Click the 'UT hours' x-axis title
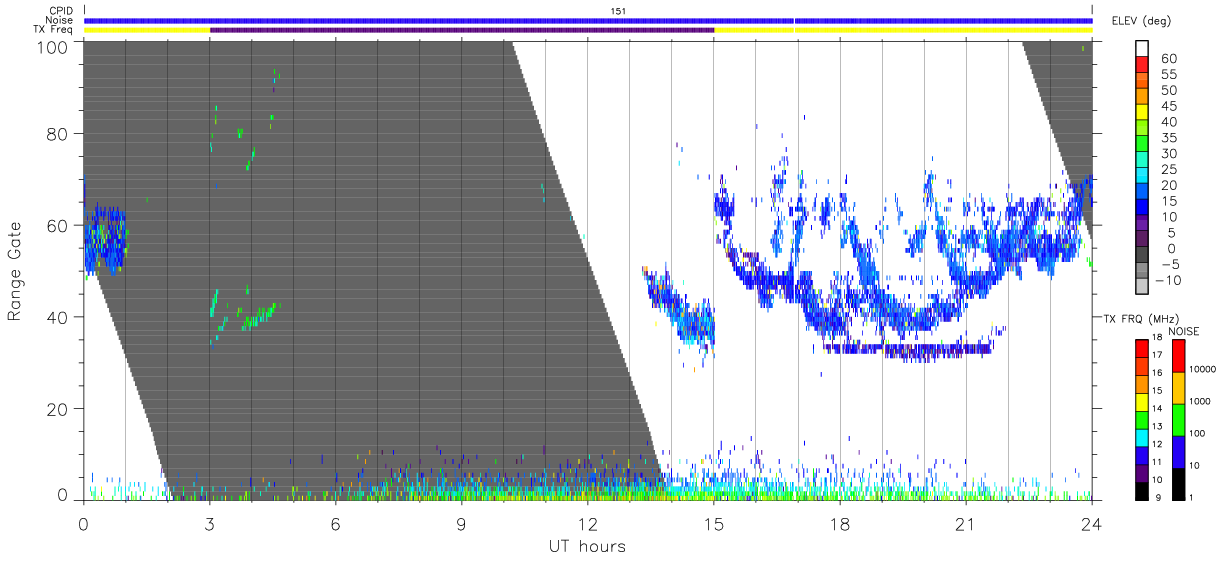 [x=587, y=547]
